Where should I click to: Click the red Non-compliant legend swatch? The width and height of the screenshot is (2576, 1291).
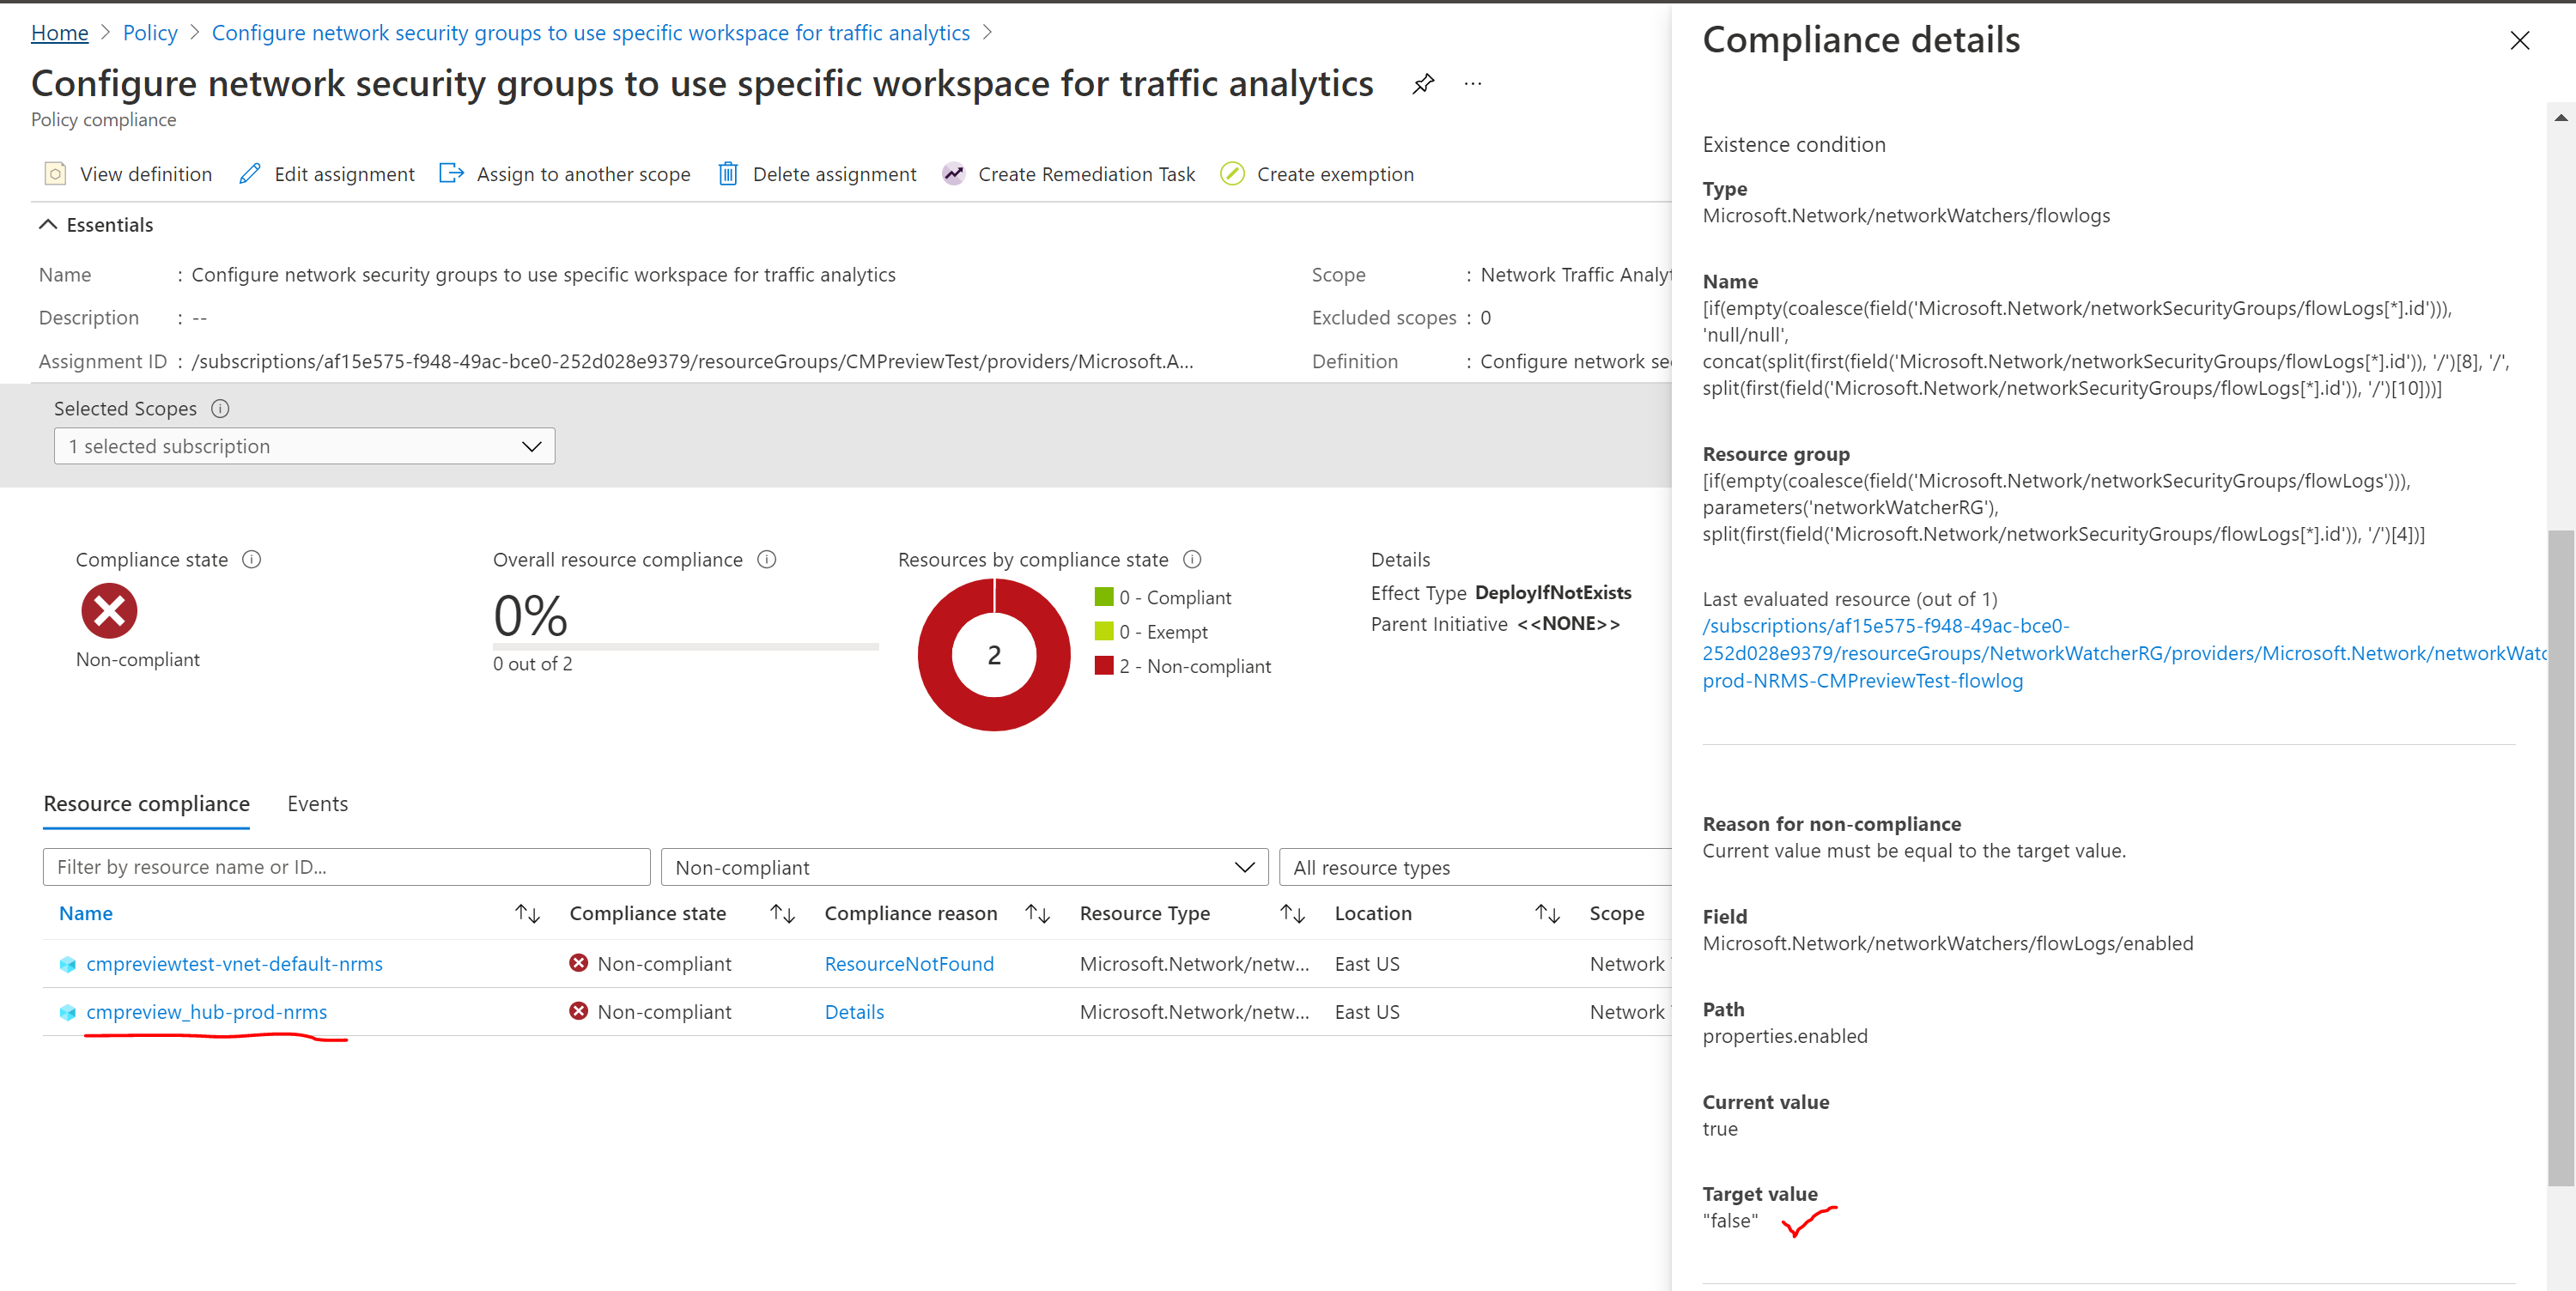pos(1104,666)
